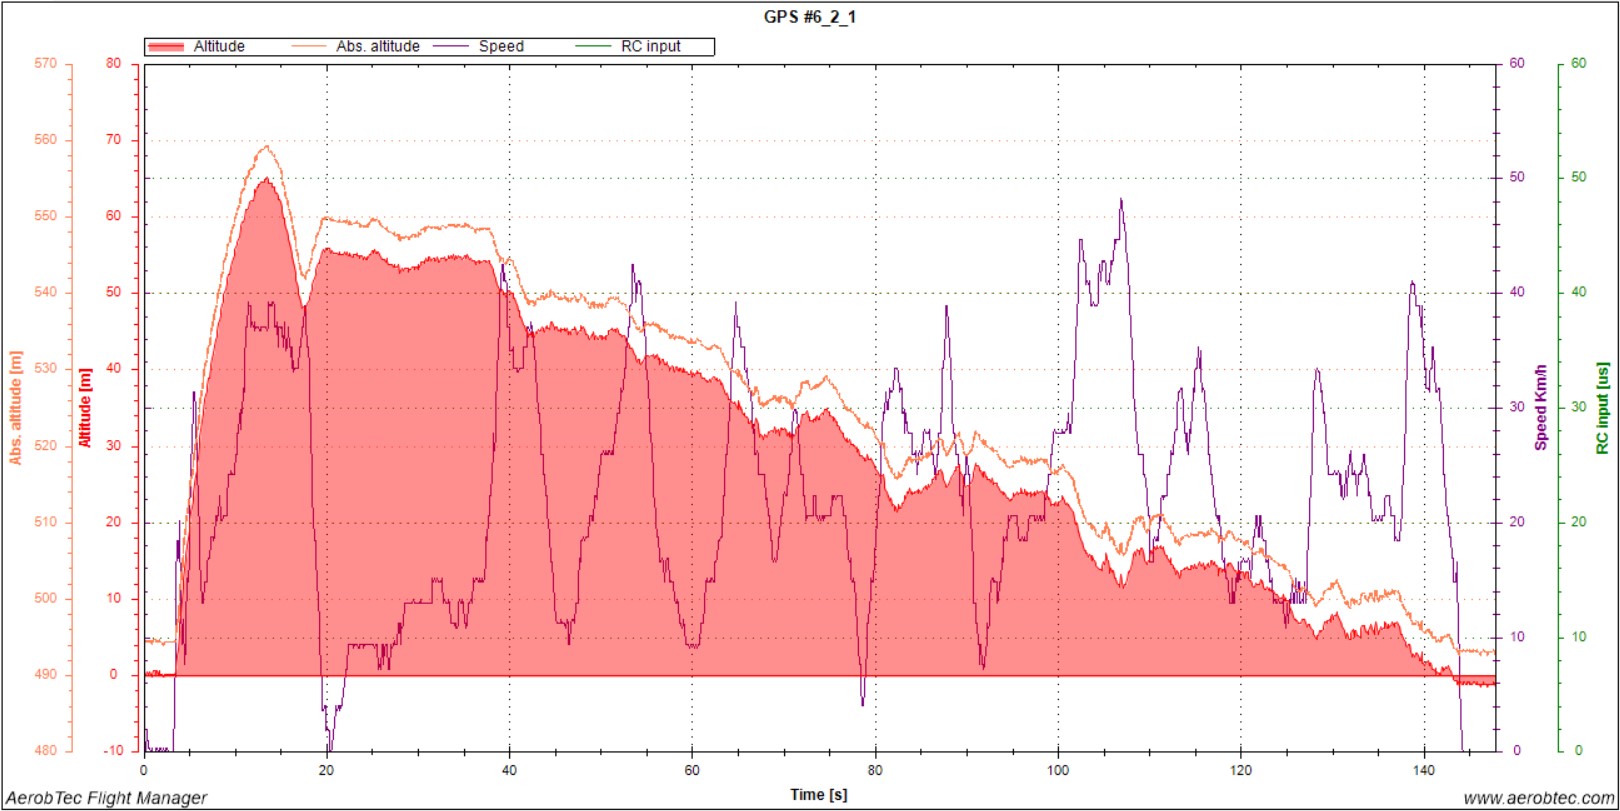Click the green RC input legend line
Screen dimensions: 1620x811
click(x=593, y=47)
